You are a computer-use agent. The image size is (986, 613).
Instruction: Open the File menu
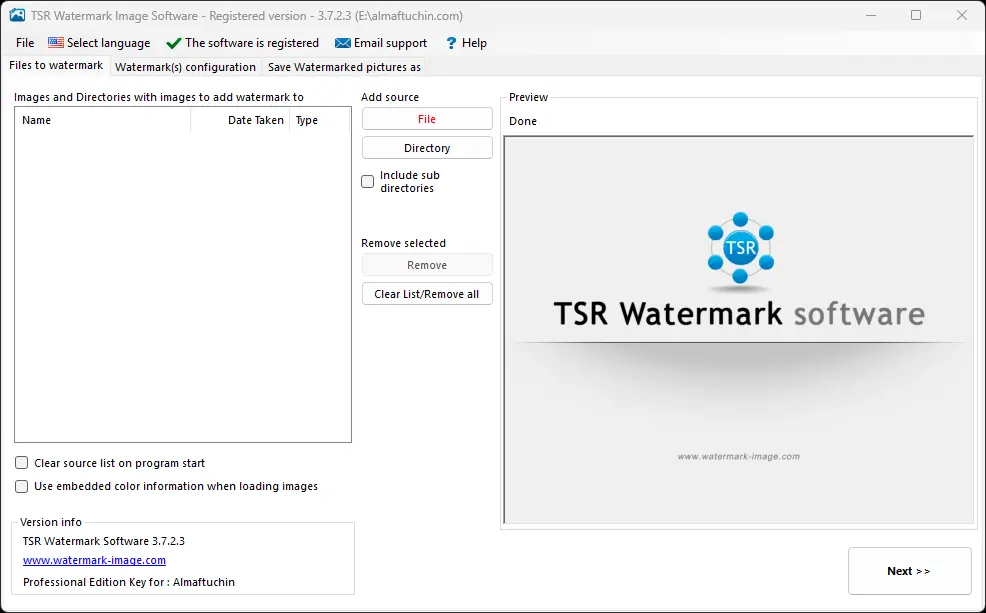point(25,43)
